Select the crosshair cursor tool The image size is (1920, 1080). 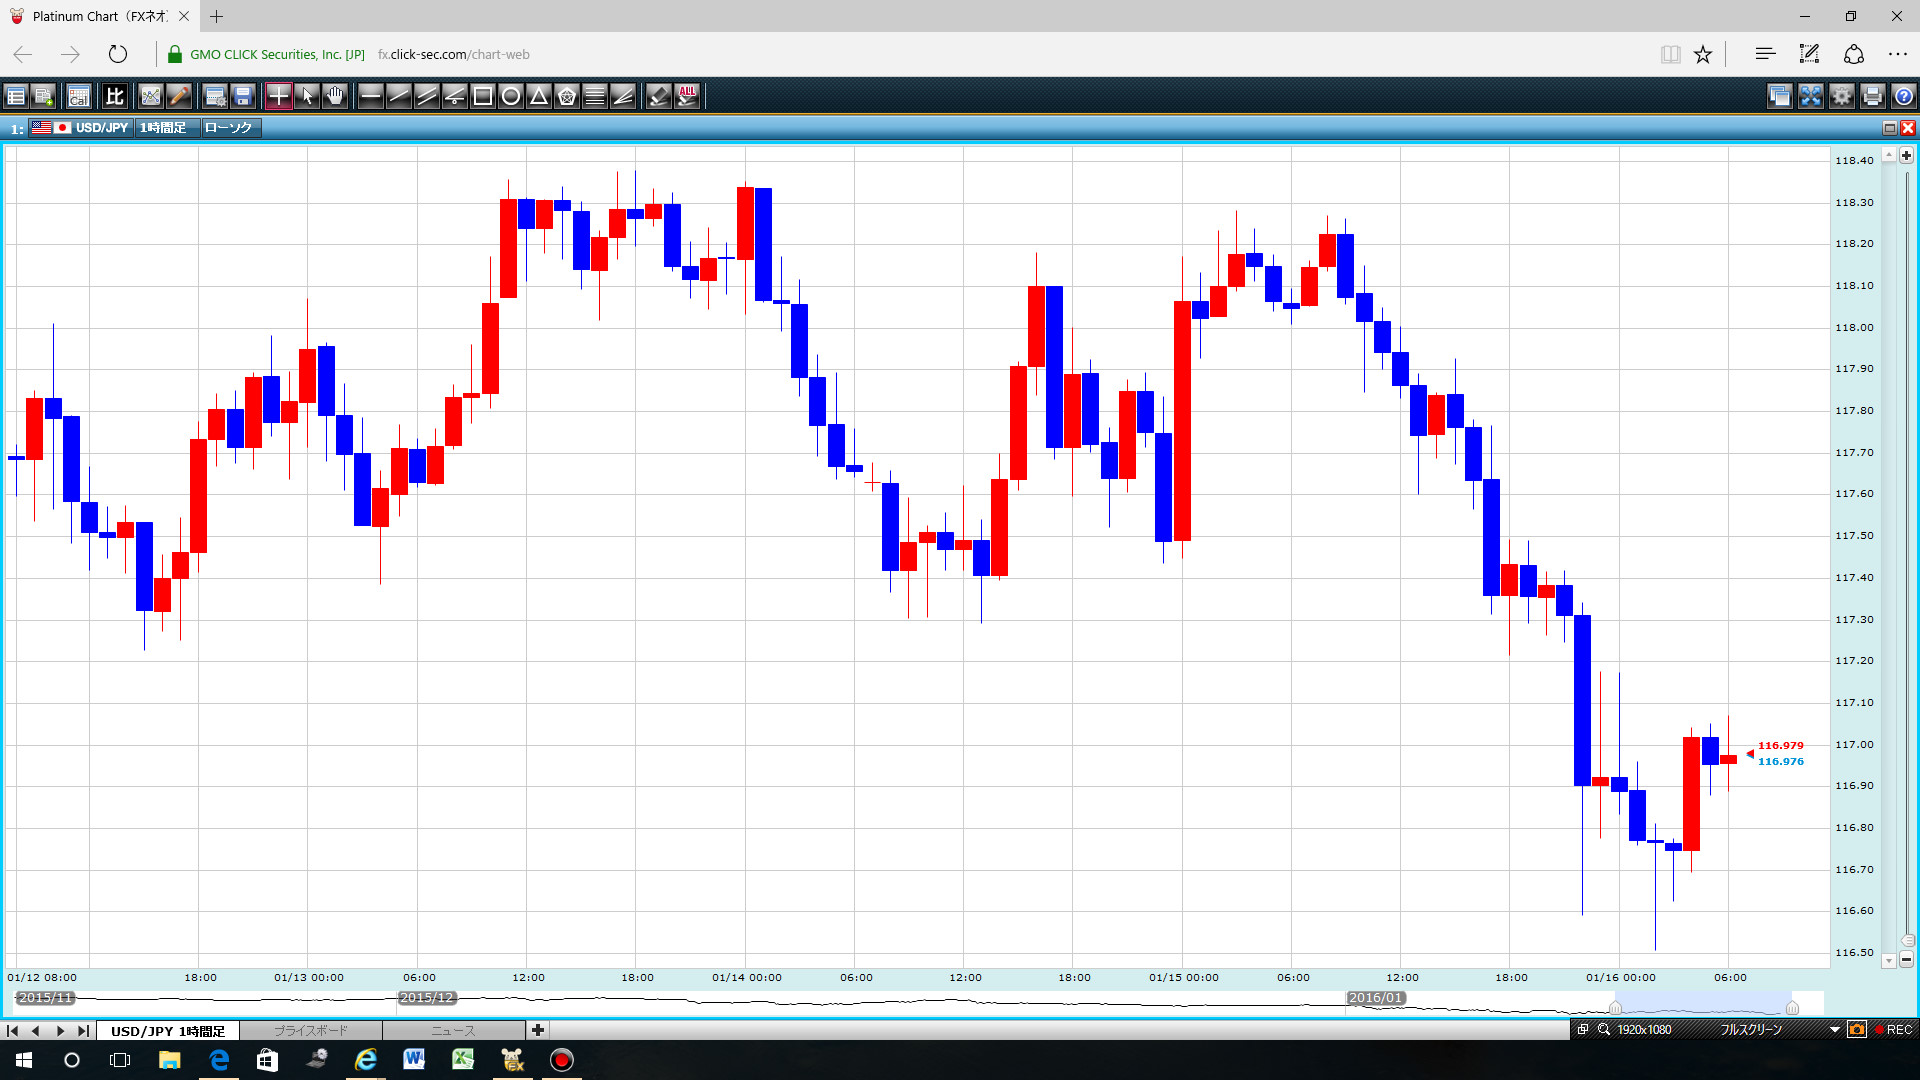coord(278,96)
